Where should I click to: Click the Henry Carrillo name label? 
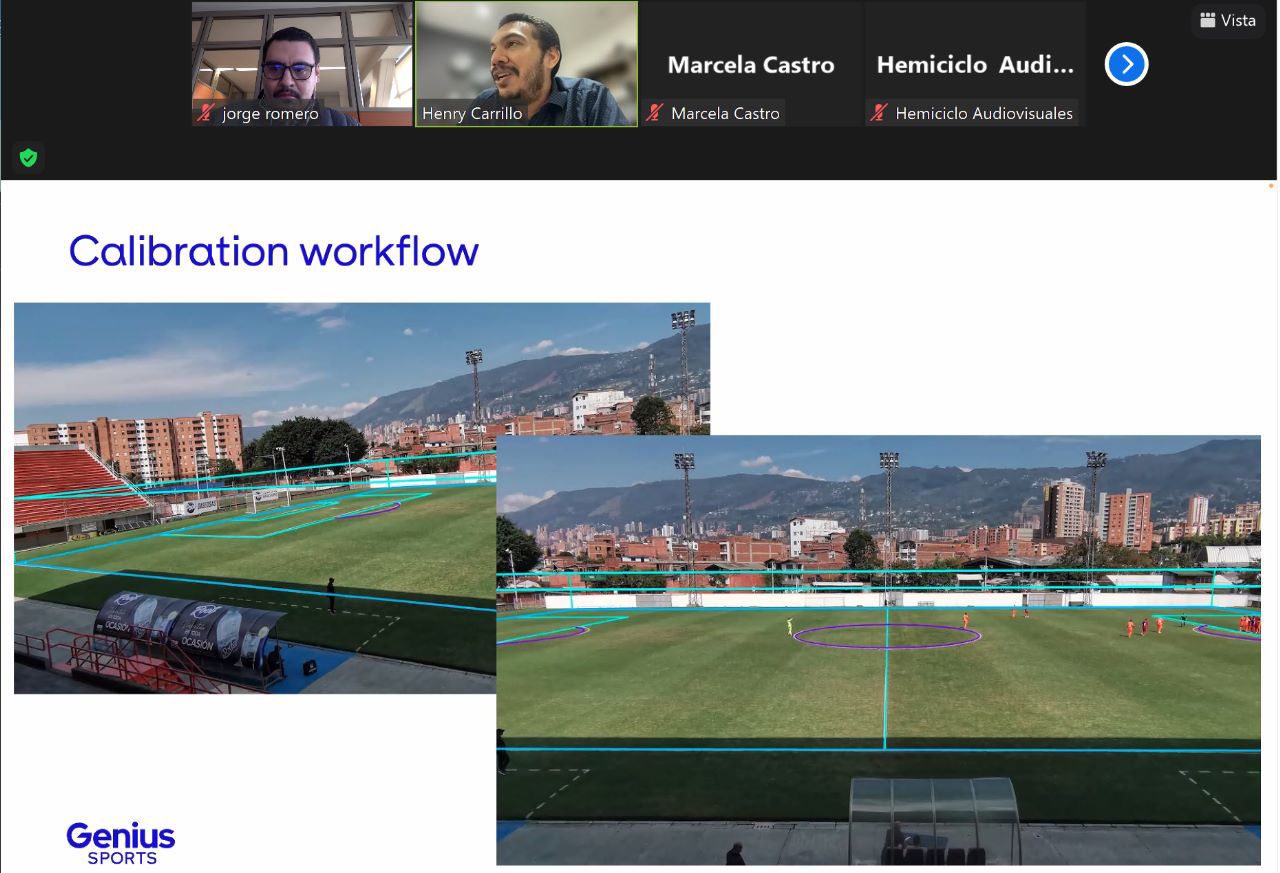click(472, 113)
